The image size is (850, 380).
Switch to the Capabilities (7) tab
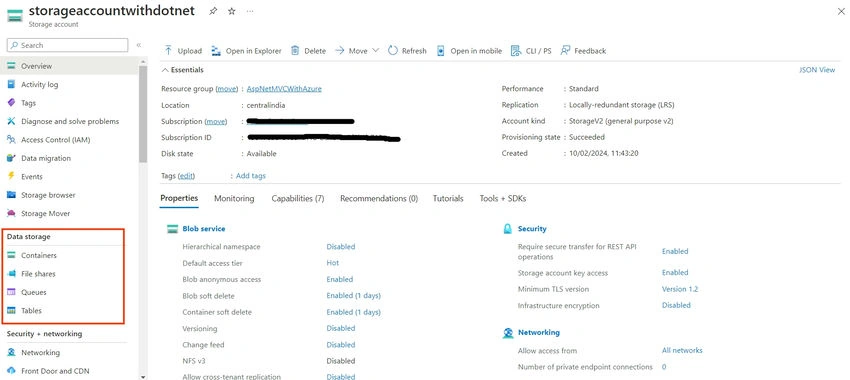point(298,198)
